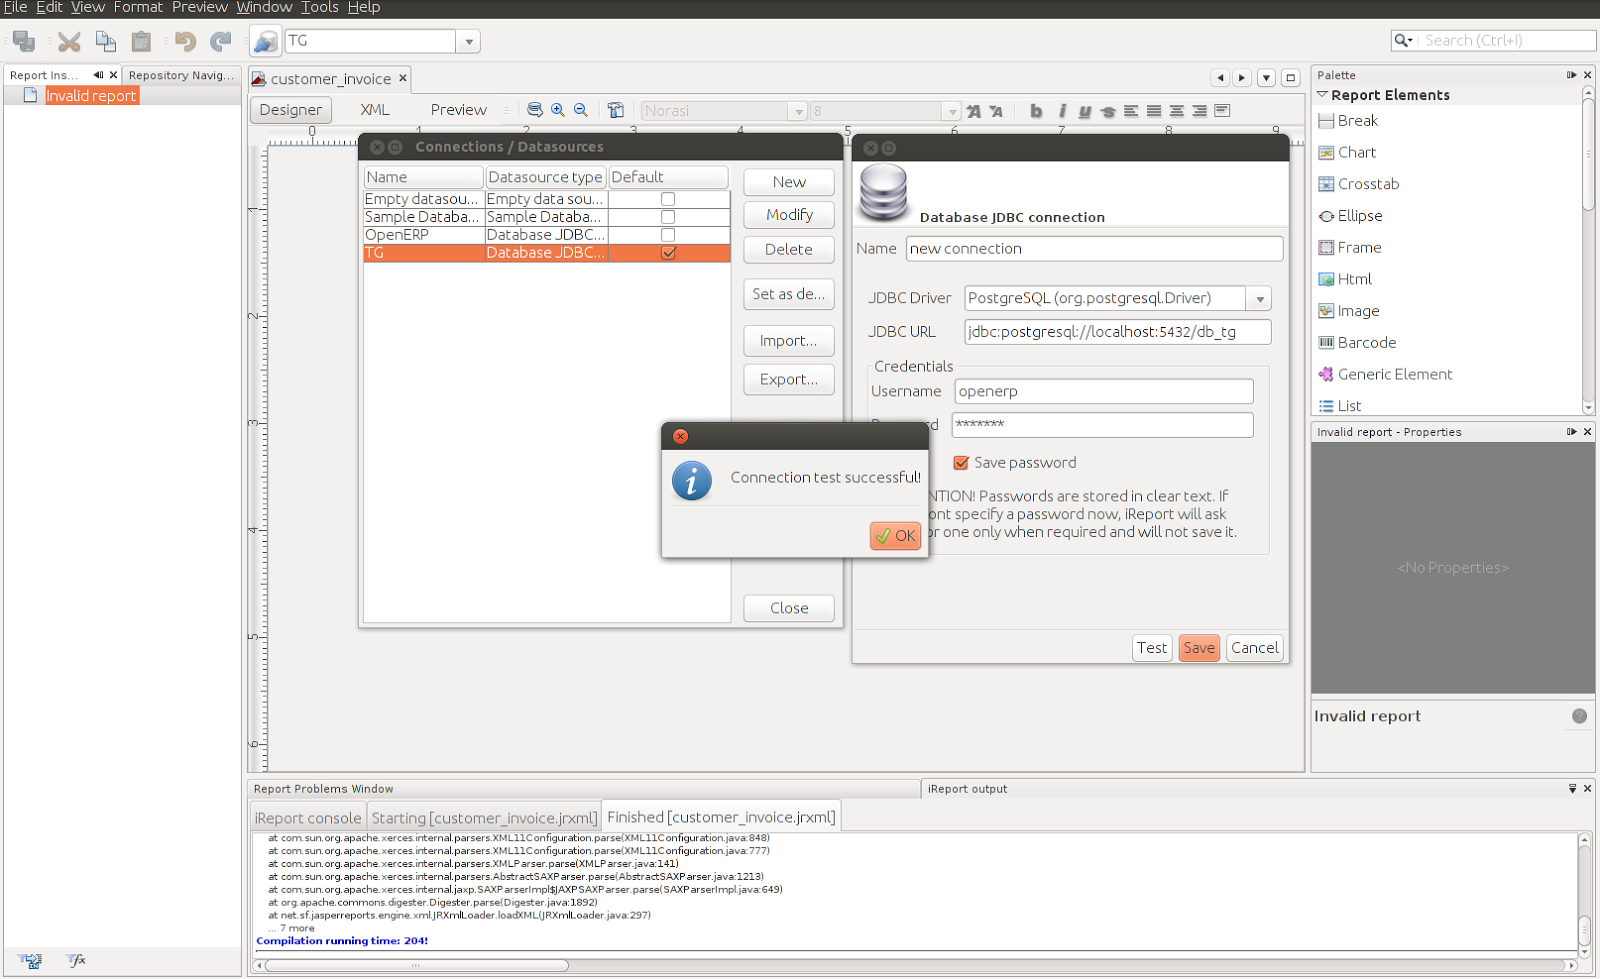Click Cancel in the JDBC connection dialog
The height and width of the screenshot is (979, 1600).
(x=1255, y=648)
